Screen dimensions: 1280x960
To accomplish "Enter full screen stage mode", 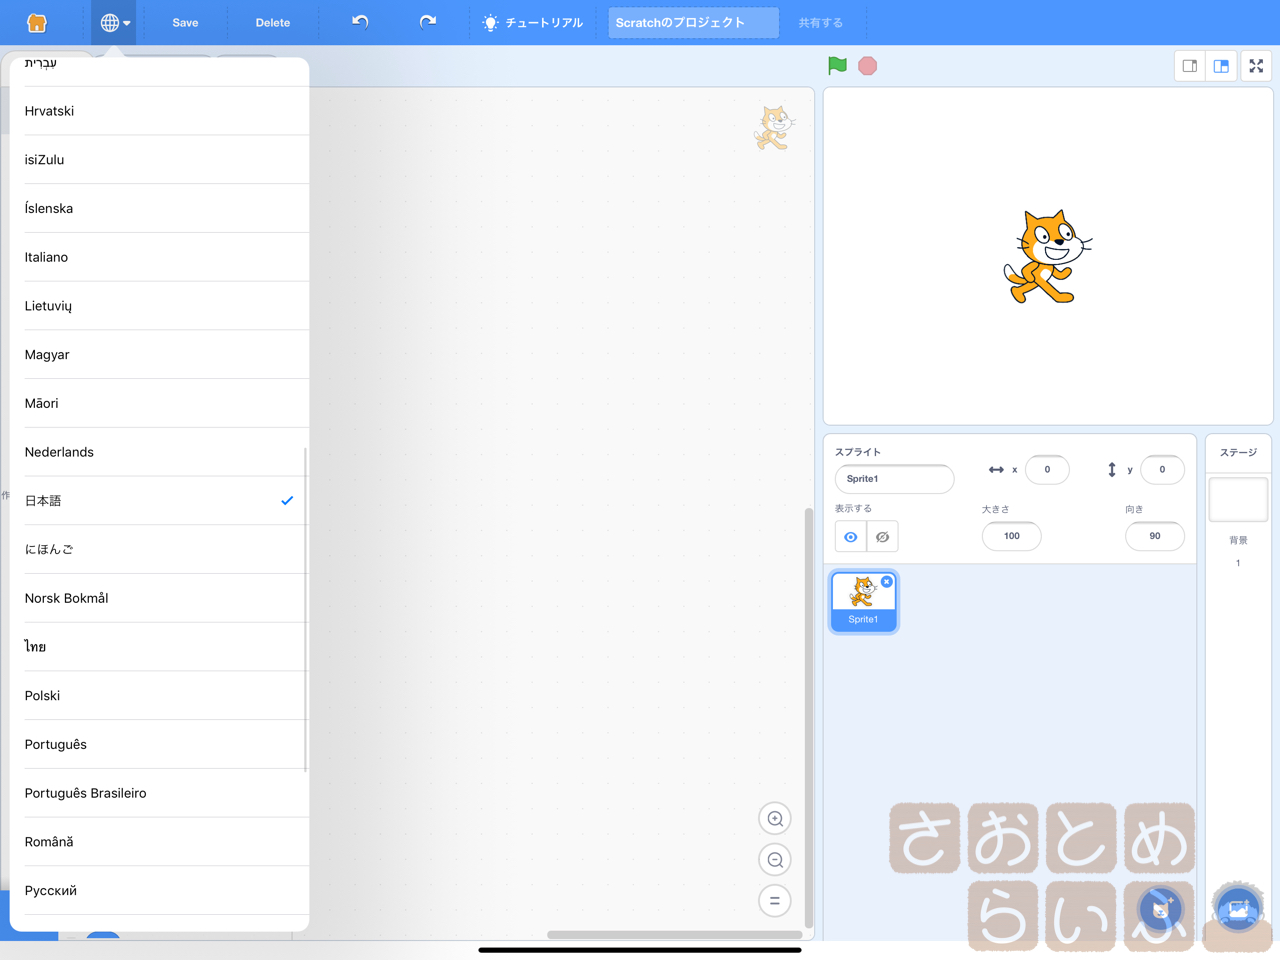I will tap(1256, 66).
